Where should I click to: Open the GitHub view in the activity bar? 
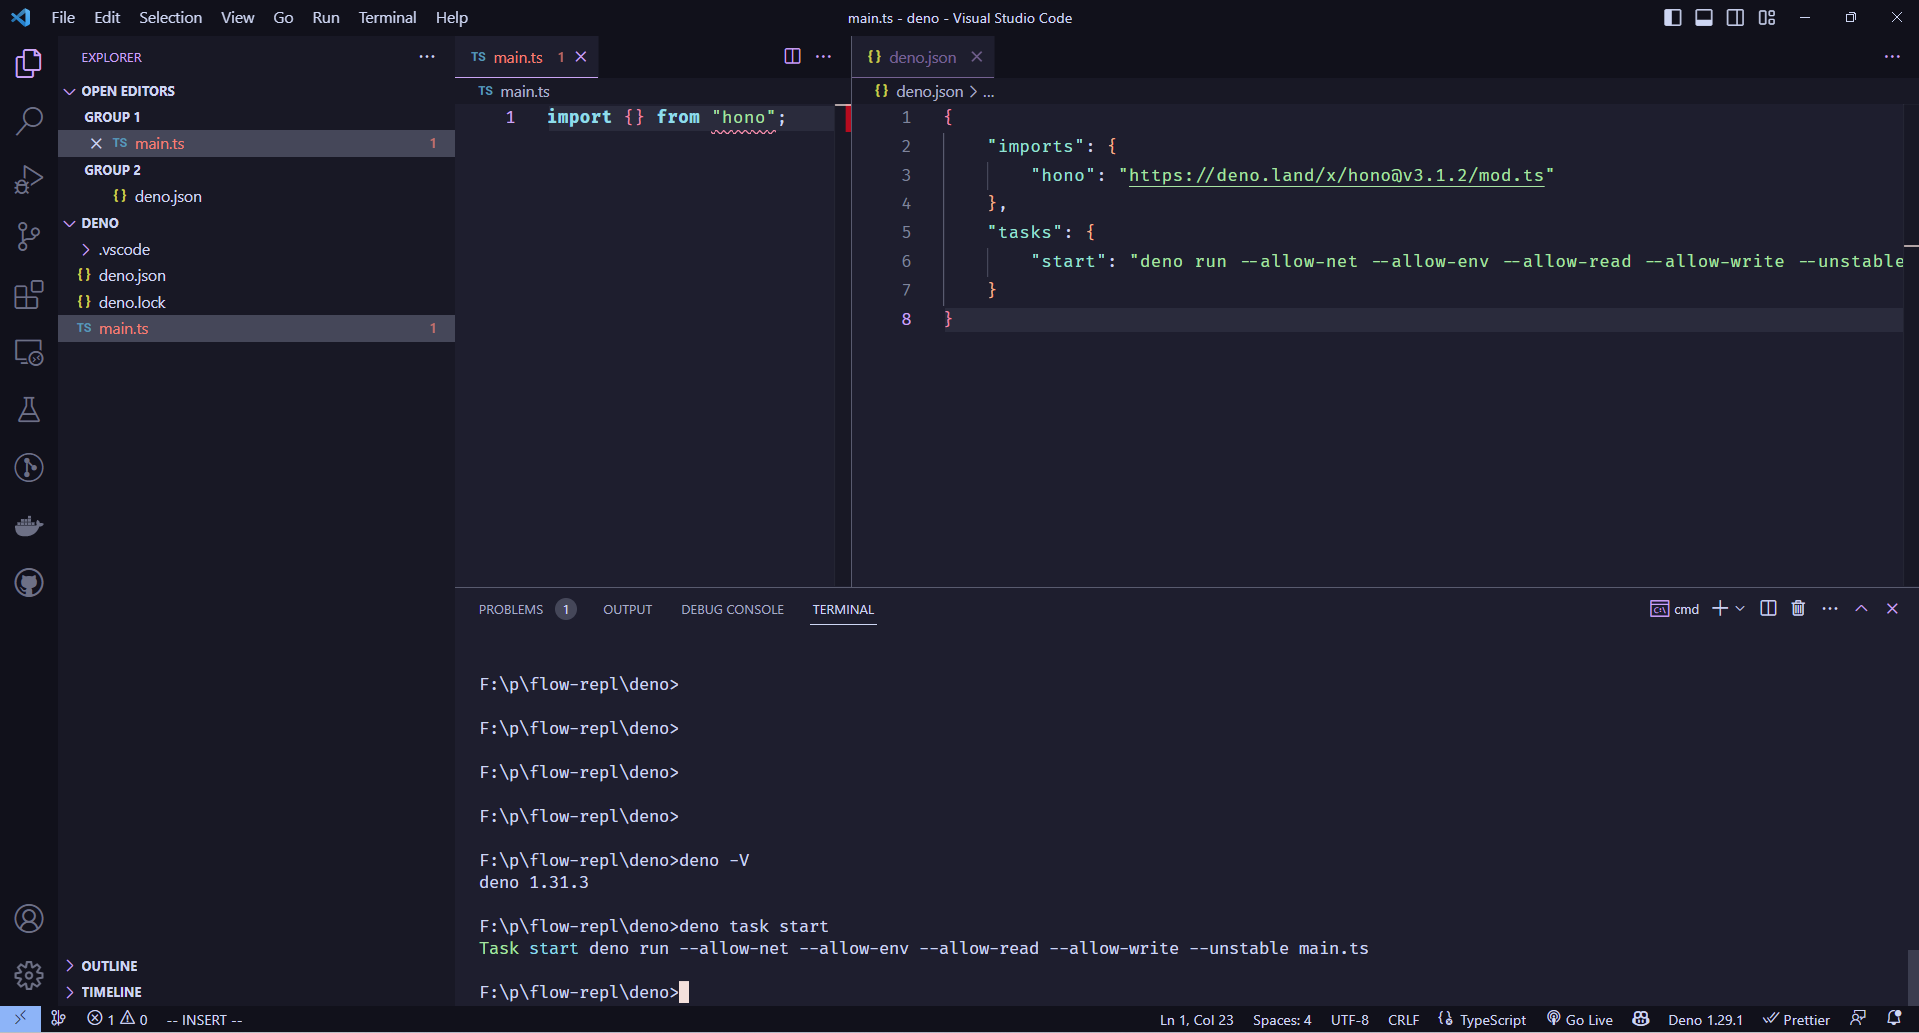29,583
